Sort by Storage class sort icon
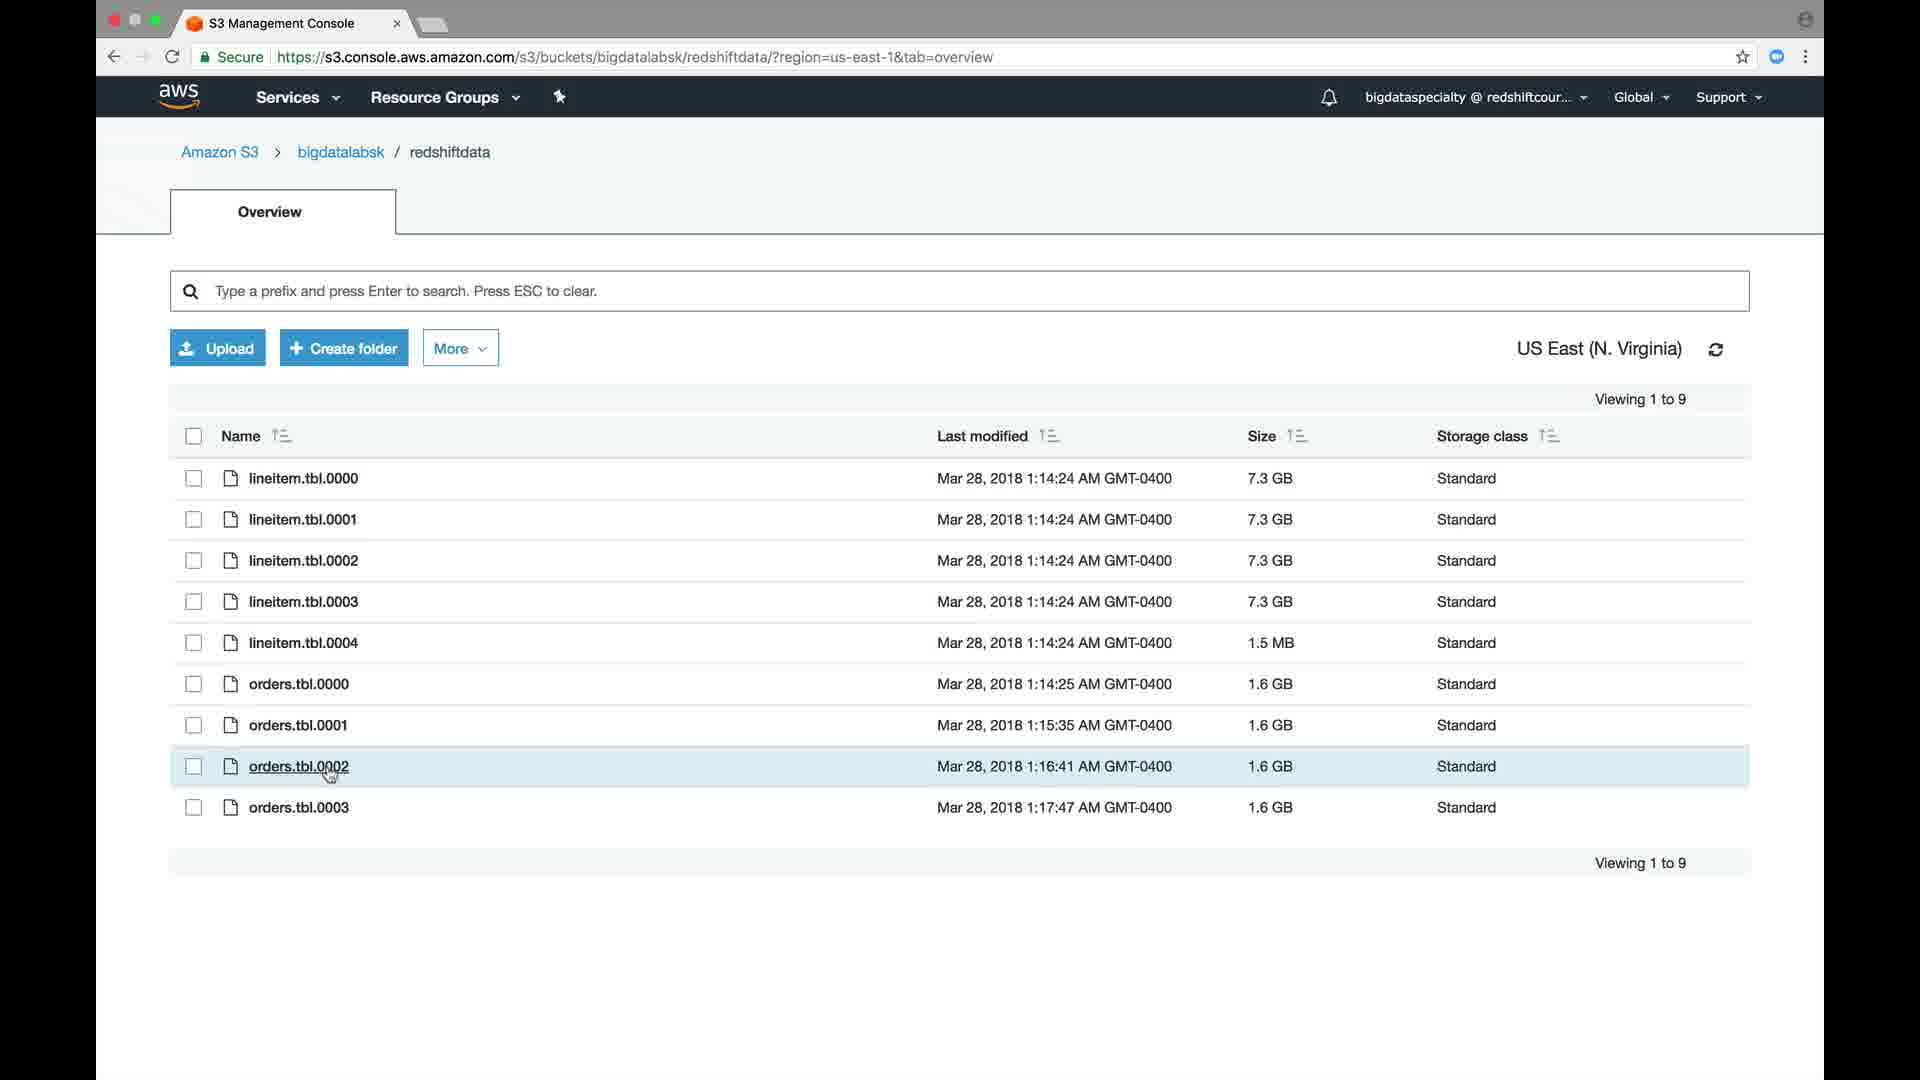This screenshot has width=1920, height=1080. (1548, 436)
